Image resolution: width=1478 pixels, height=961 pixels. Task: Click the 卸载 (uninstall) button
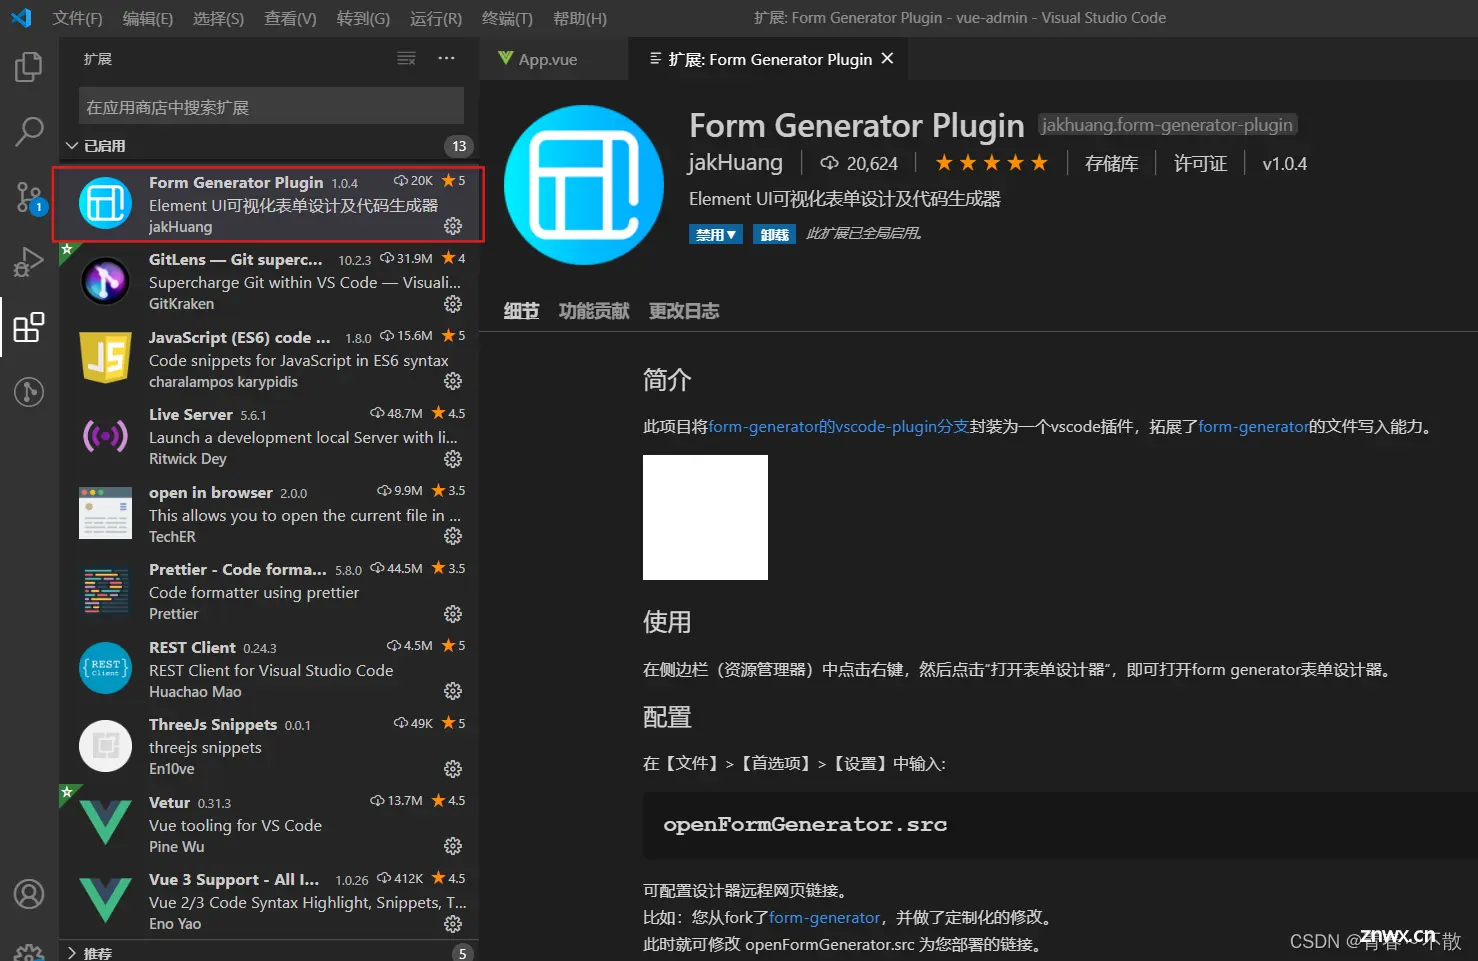pyautogui.click(x=774, y=235)
